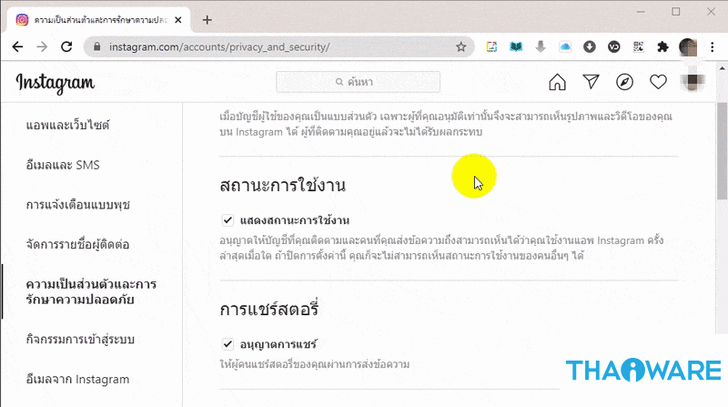Open กิจกรรมการเข้าสู่ระบบ settings
This screenshot has width=728, height=407.
coord(80,339)
